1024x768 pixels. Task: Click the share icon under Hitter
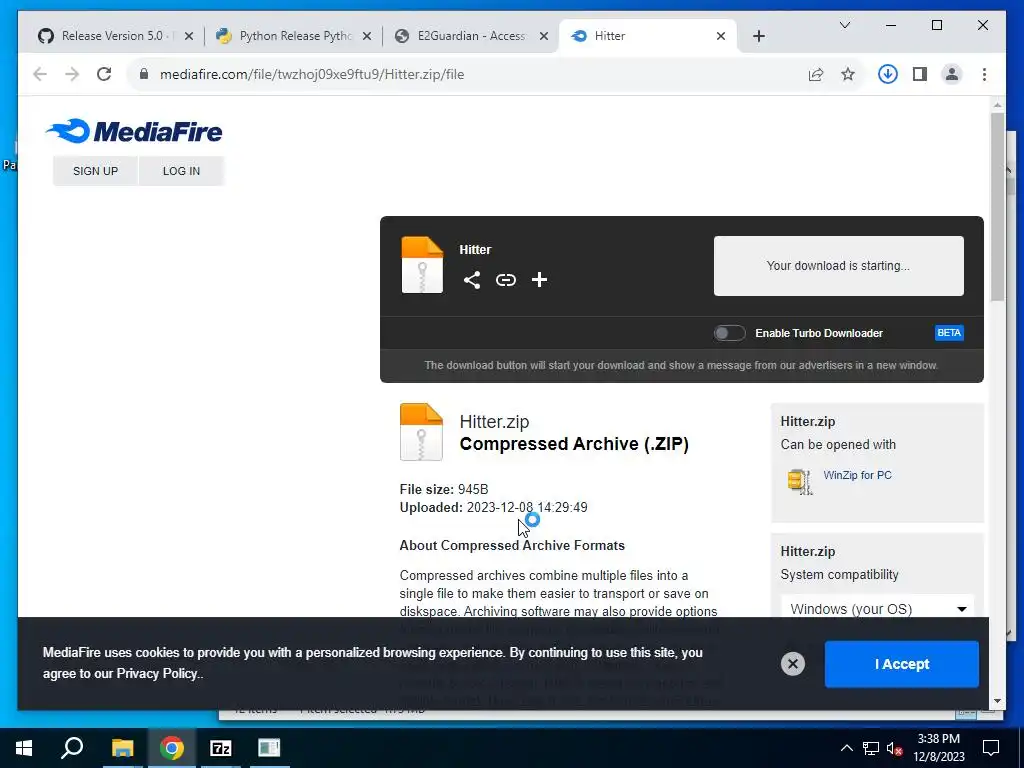tap(472, 280)
